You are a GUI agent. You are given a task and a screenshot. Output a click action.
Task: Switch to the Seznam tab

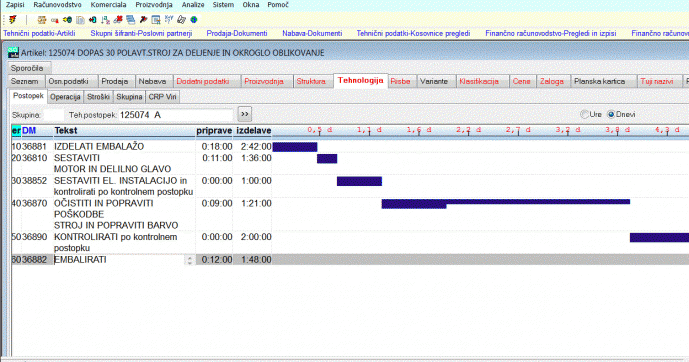25,81
